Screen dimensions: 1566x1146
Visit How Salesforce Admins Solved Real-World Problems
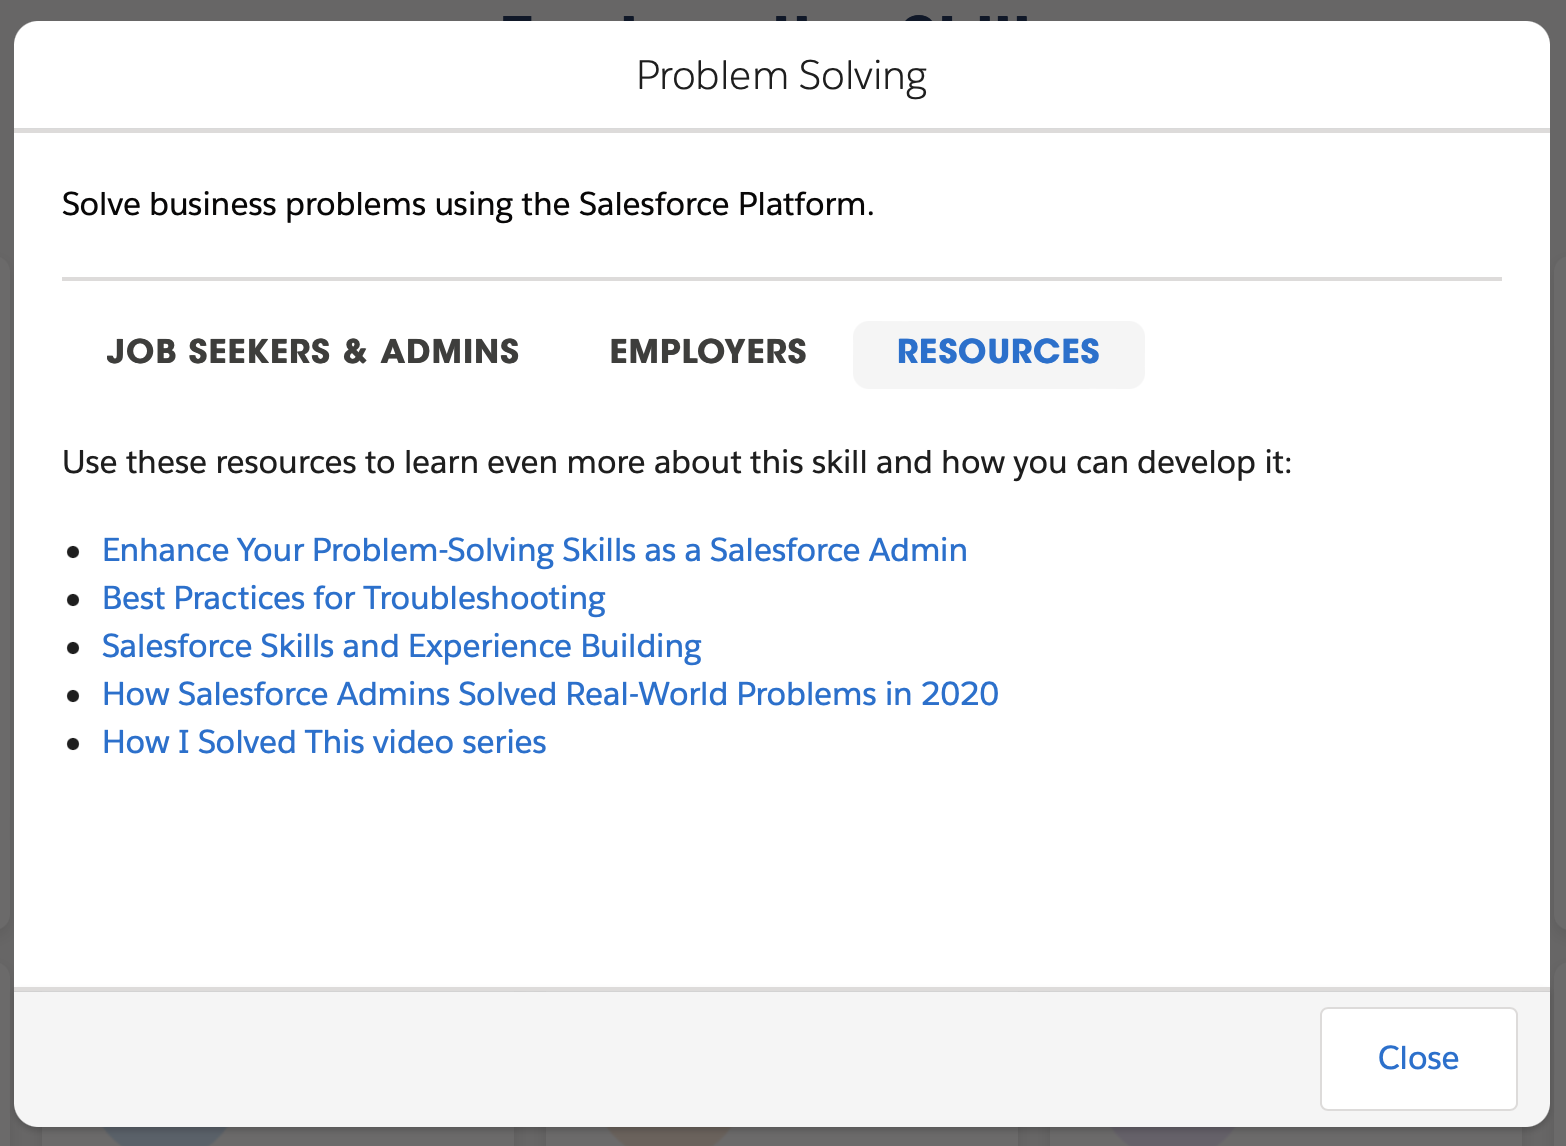pos(550,694)
